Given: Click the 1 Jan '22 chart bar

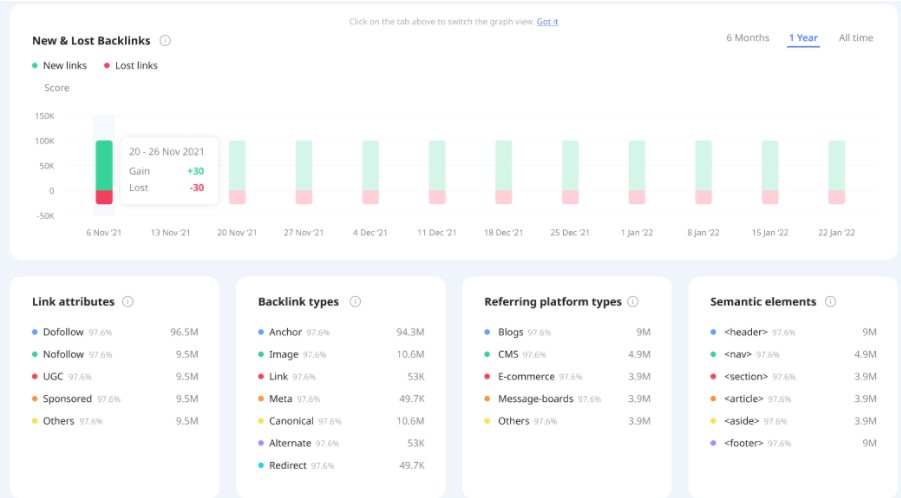Looking at the screenshot, I should tap(637, 172).
